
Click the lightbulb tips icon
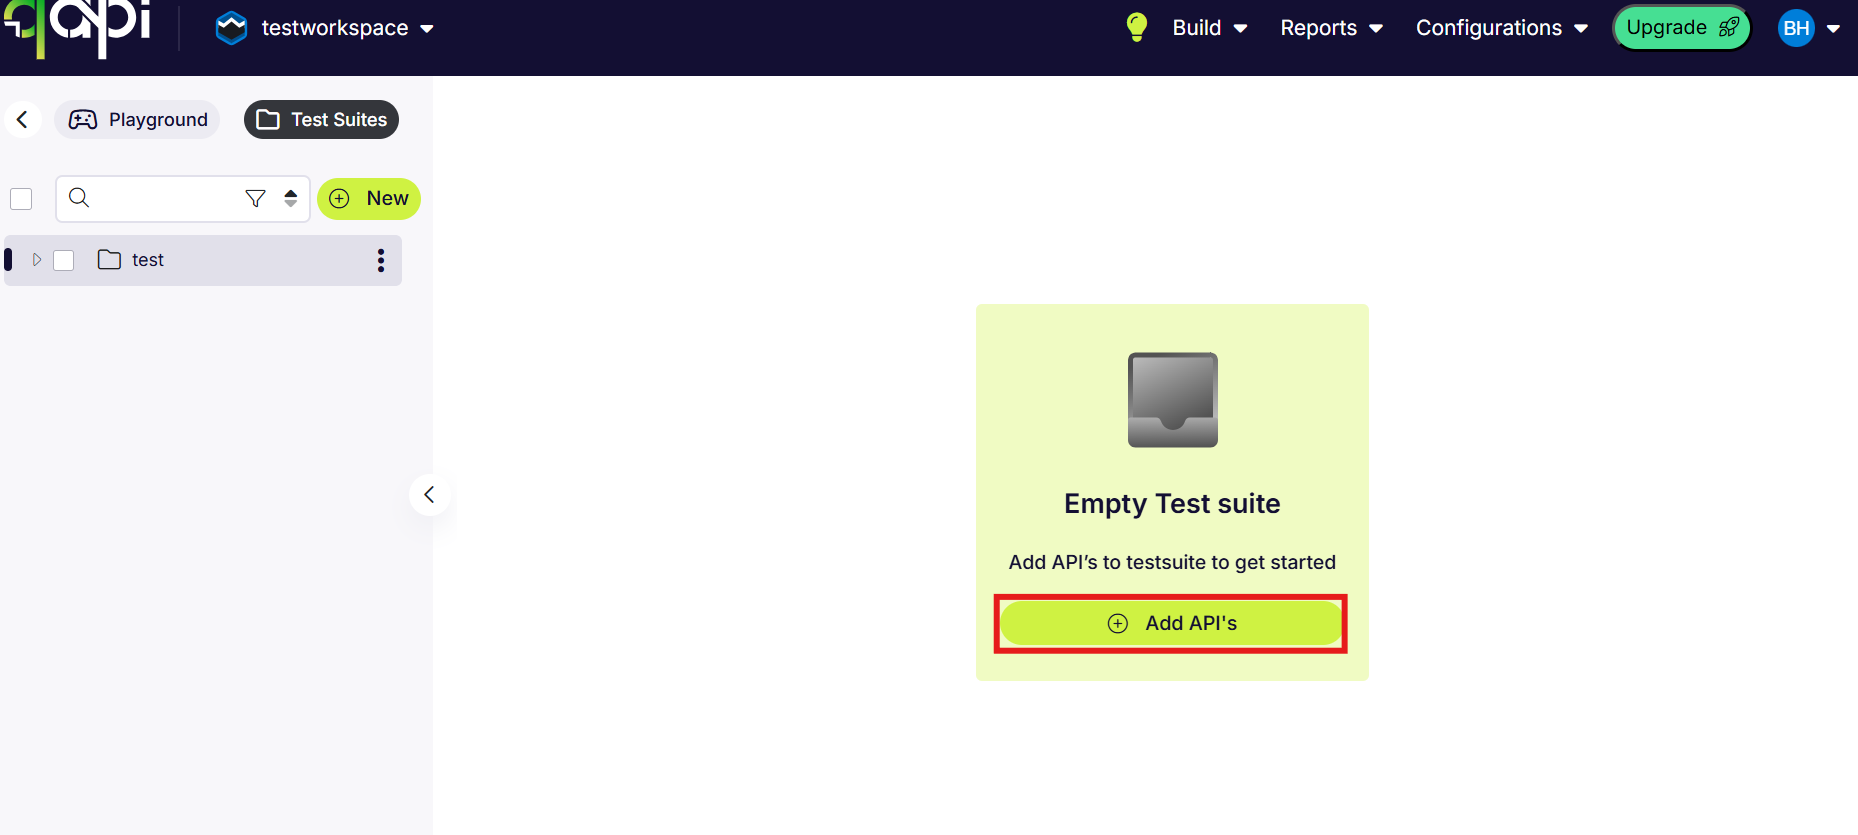point(1136,27)
